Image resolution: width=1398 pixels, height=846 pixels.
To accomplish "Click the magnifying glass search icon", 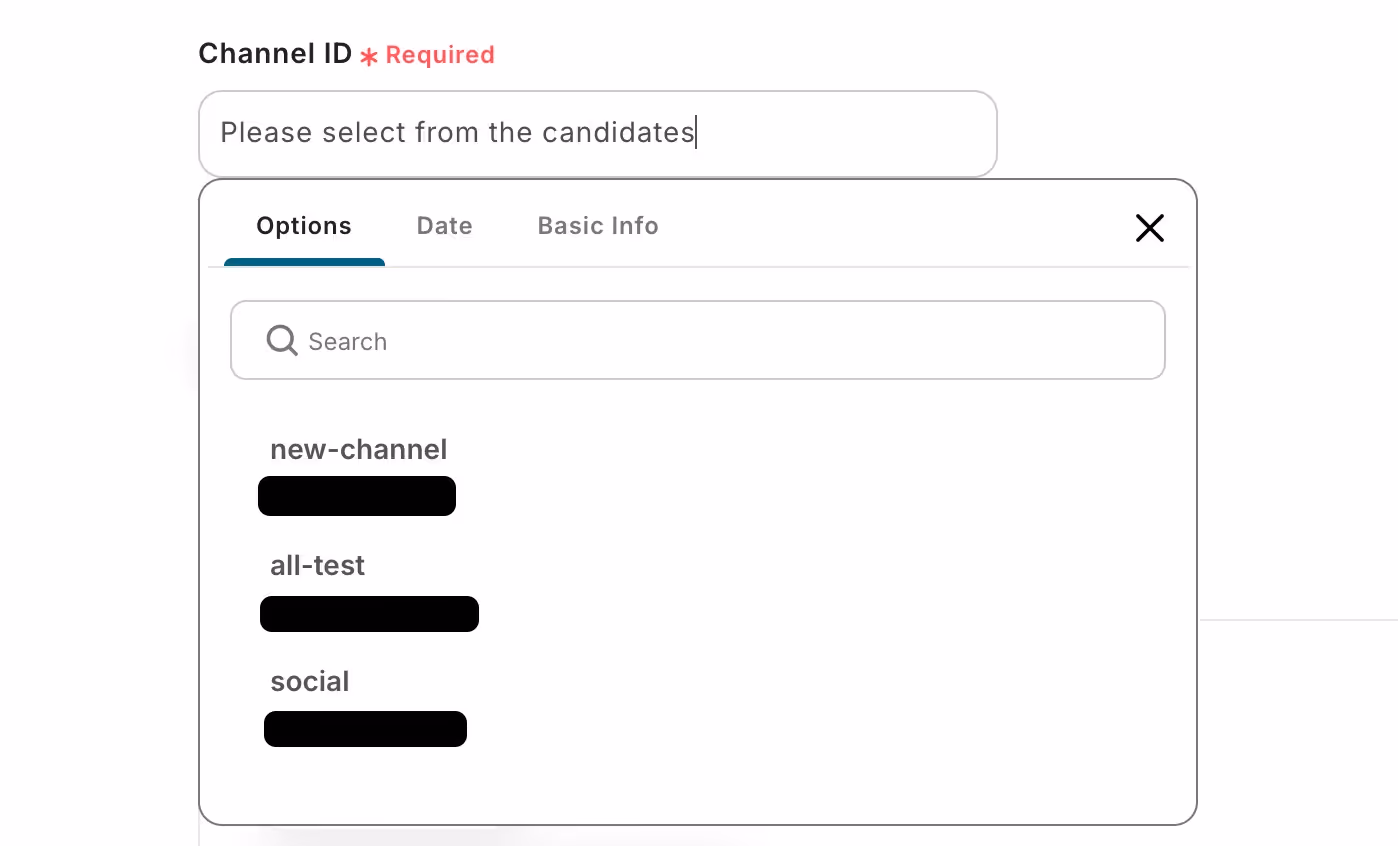I will [282, 341].
